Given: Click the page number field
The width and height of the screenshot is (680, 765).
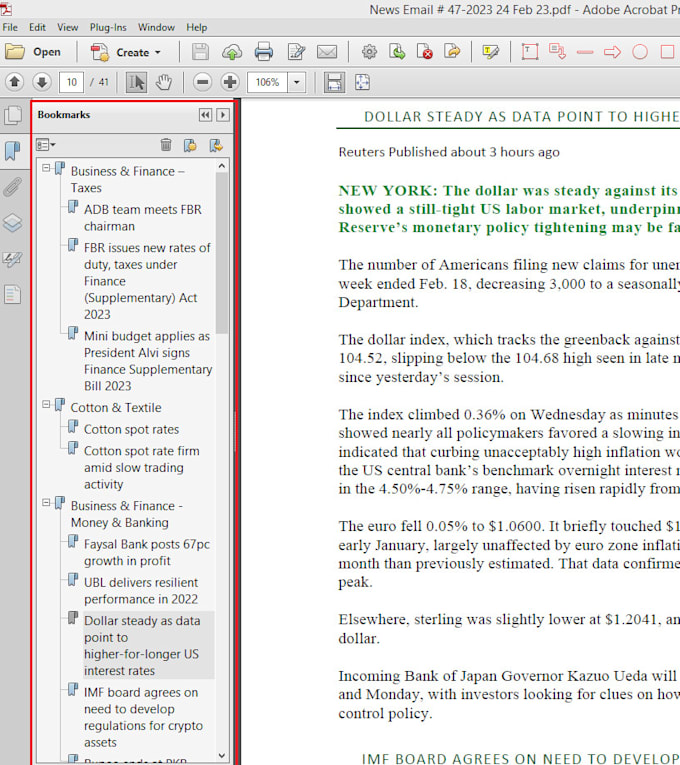Looking at the screenshot, I should 71,82.
